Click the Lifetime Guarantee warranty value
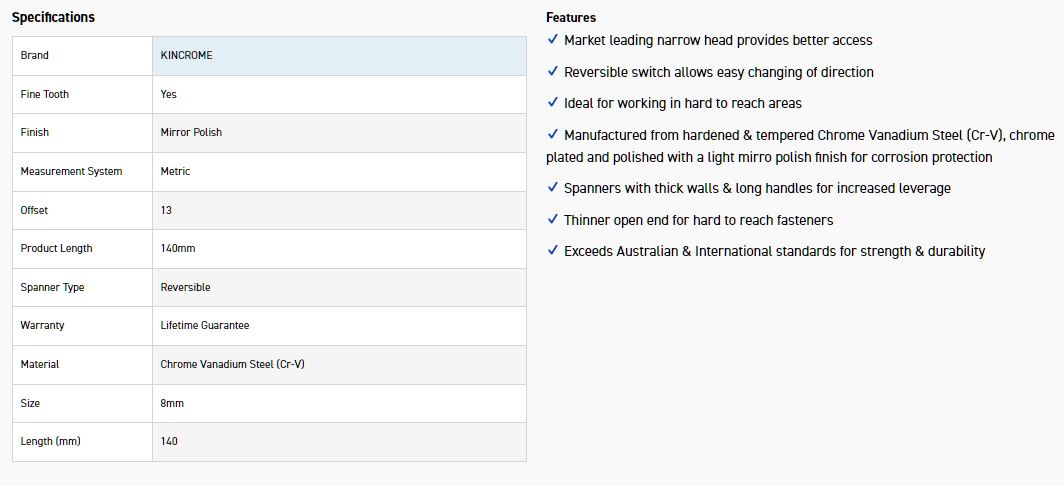 click(x=205, y=326)
